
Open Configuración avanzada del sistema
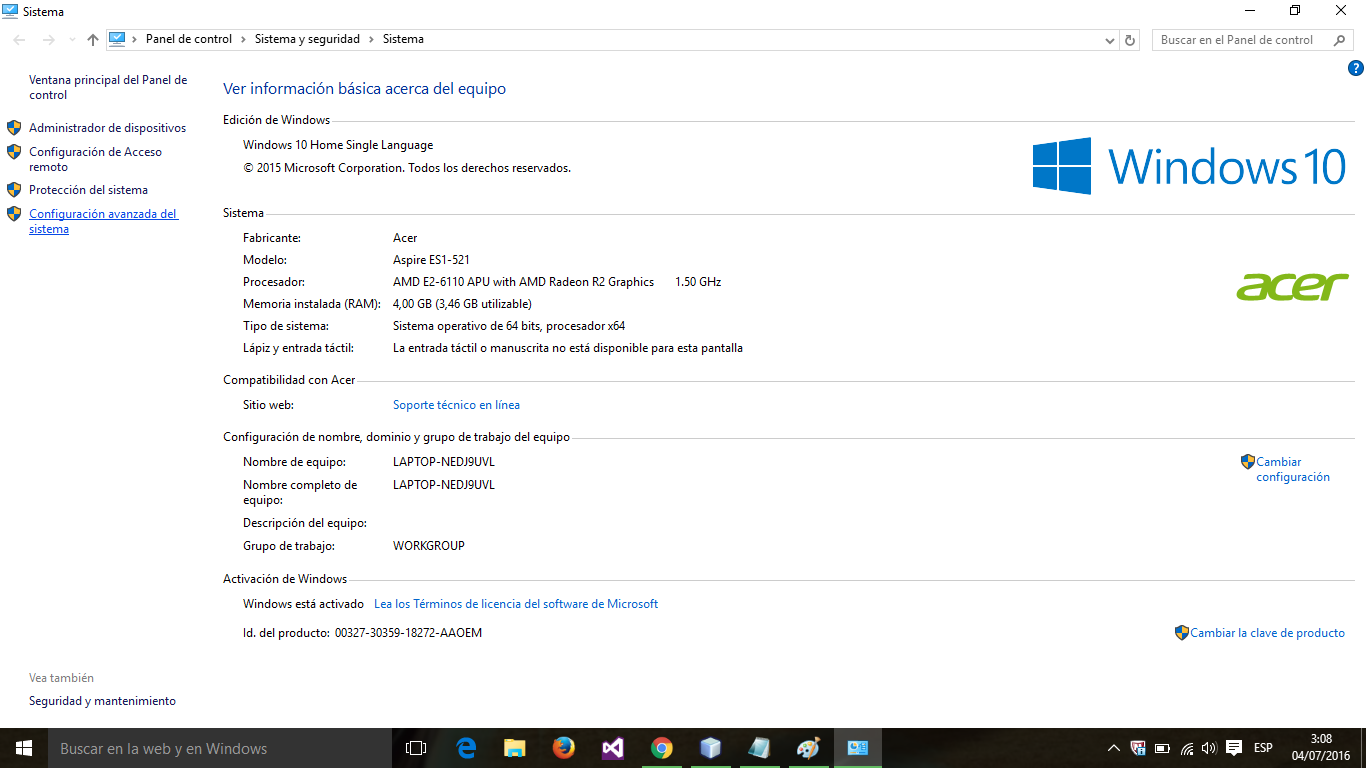point(103,222)
